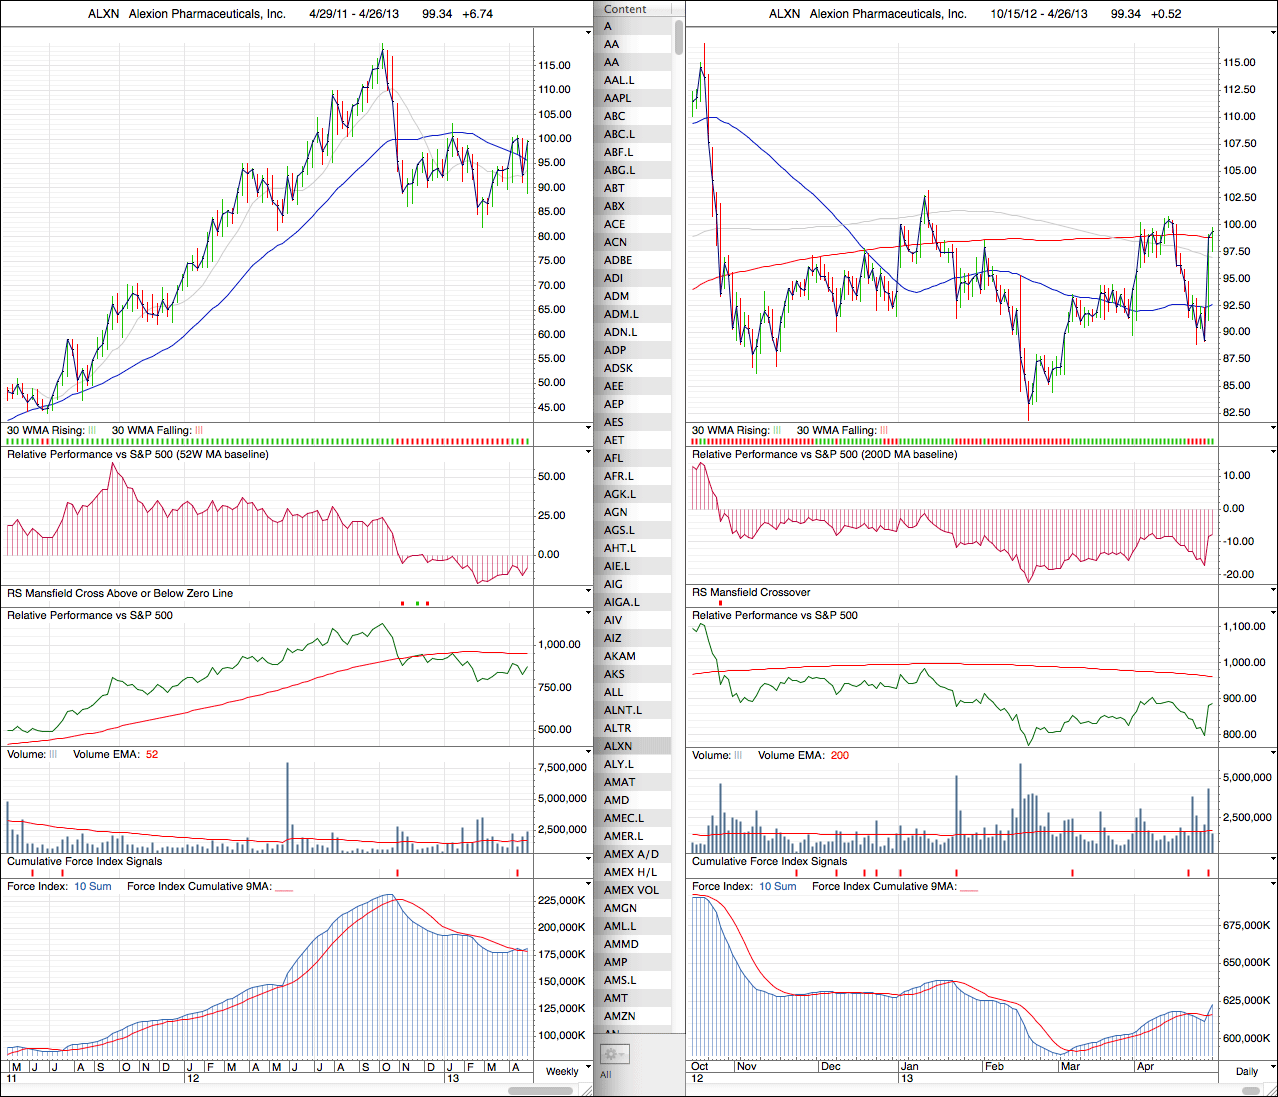1278x1097 pixels.
Task: Open weekly price chart panel dropdown arrow
Action: [588, 32]
